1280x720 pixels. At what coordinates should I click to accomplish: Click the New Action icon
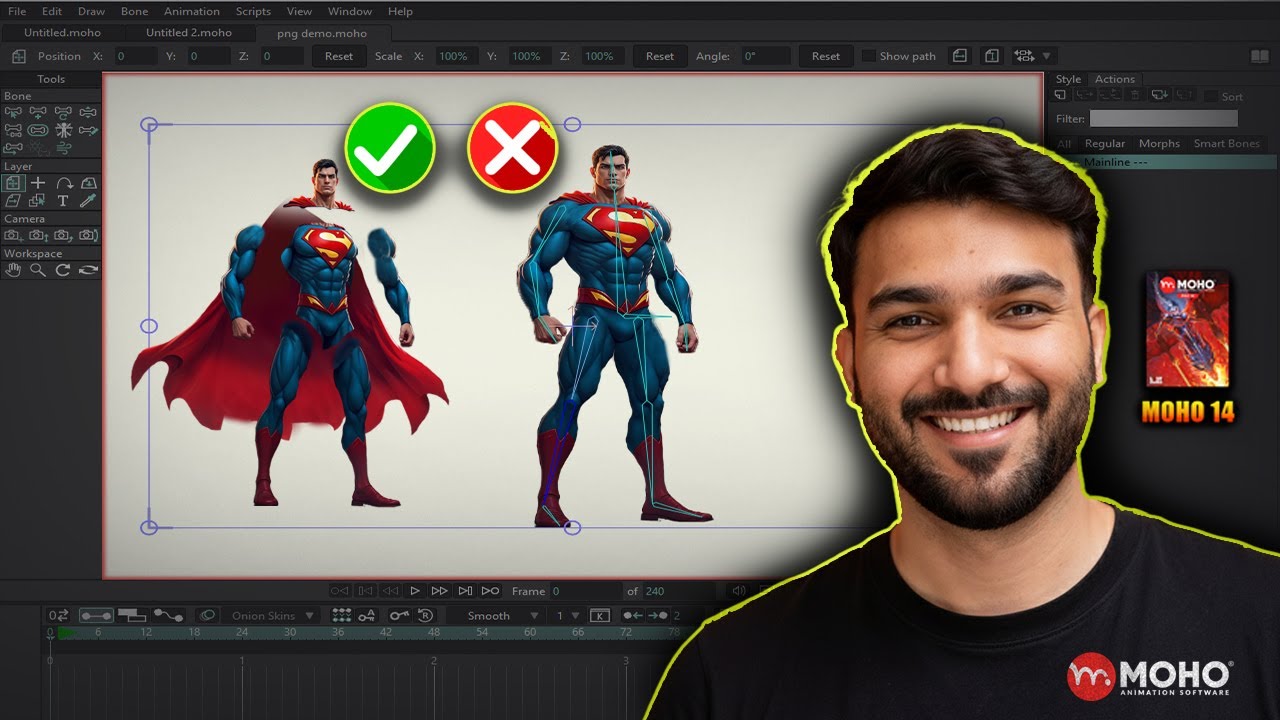tap(1060, 95)
